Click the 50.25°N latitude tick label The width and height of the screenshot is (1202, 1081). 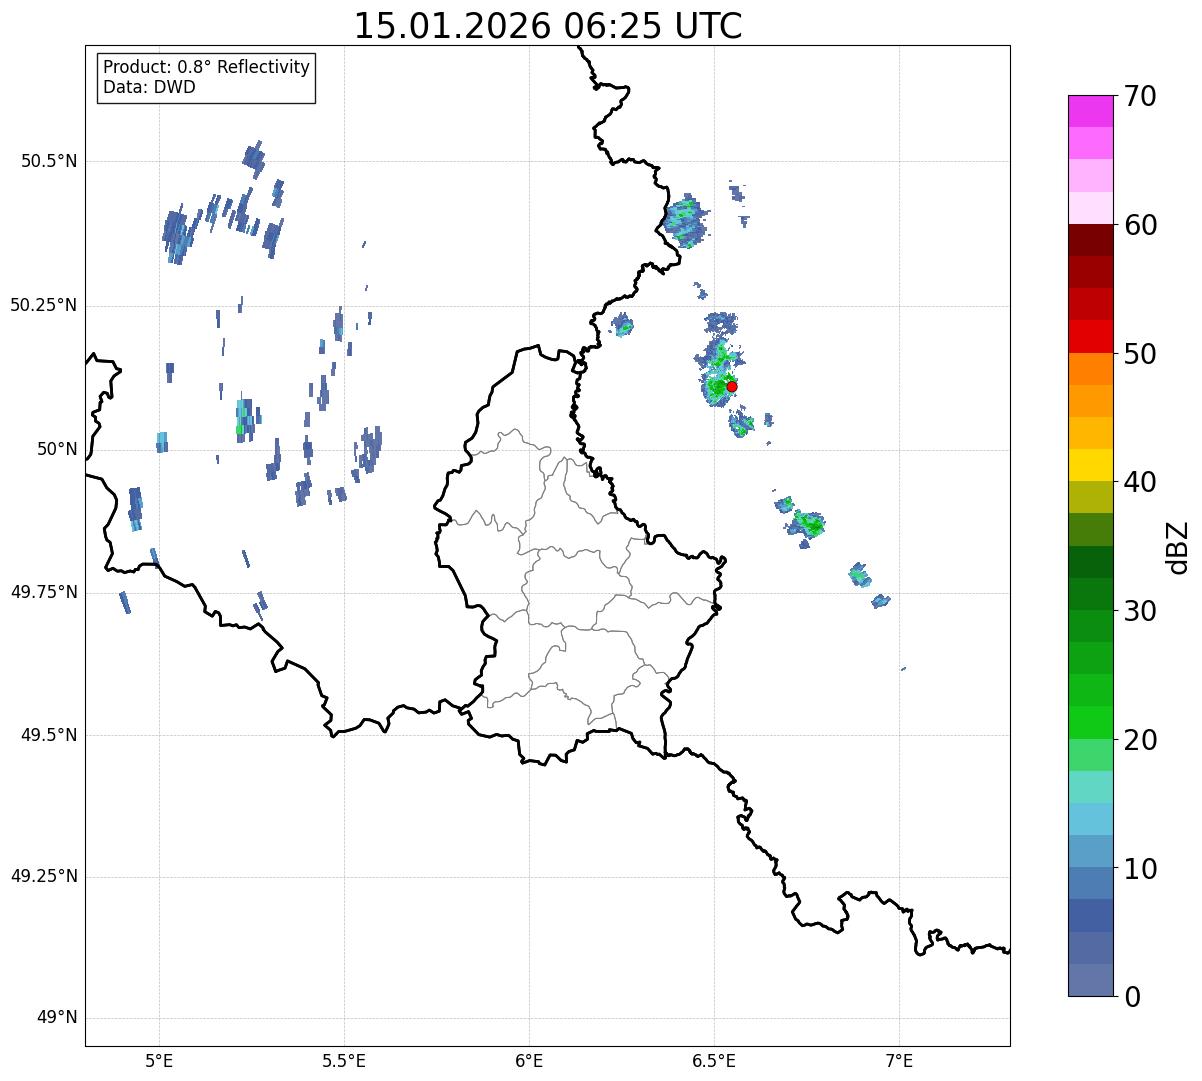tap(44, 305)
